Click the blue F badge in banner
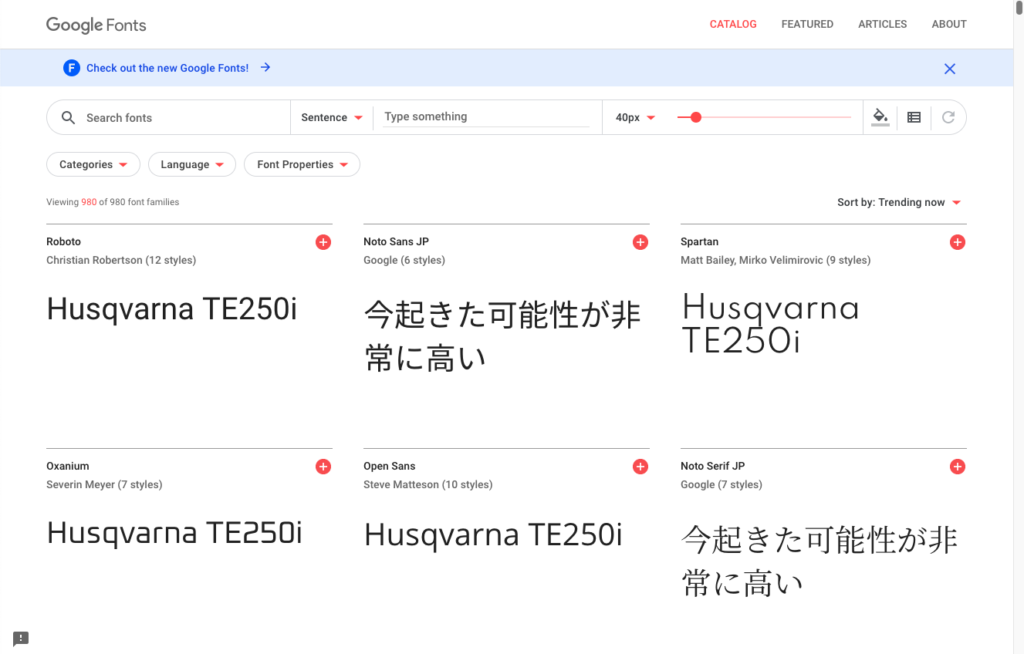This screenshot has height=654, width=1024. coord(71,68)
